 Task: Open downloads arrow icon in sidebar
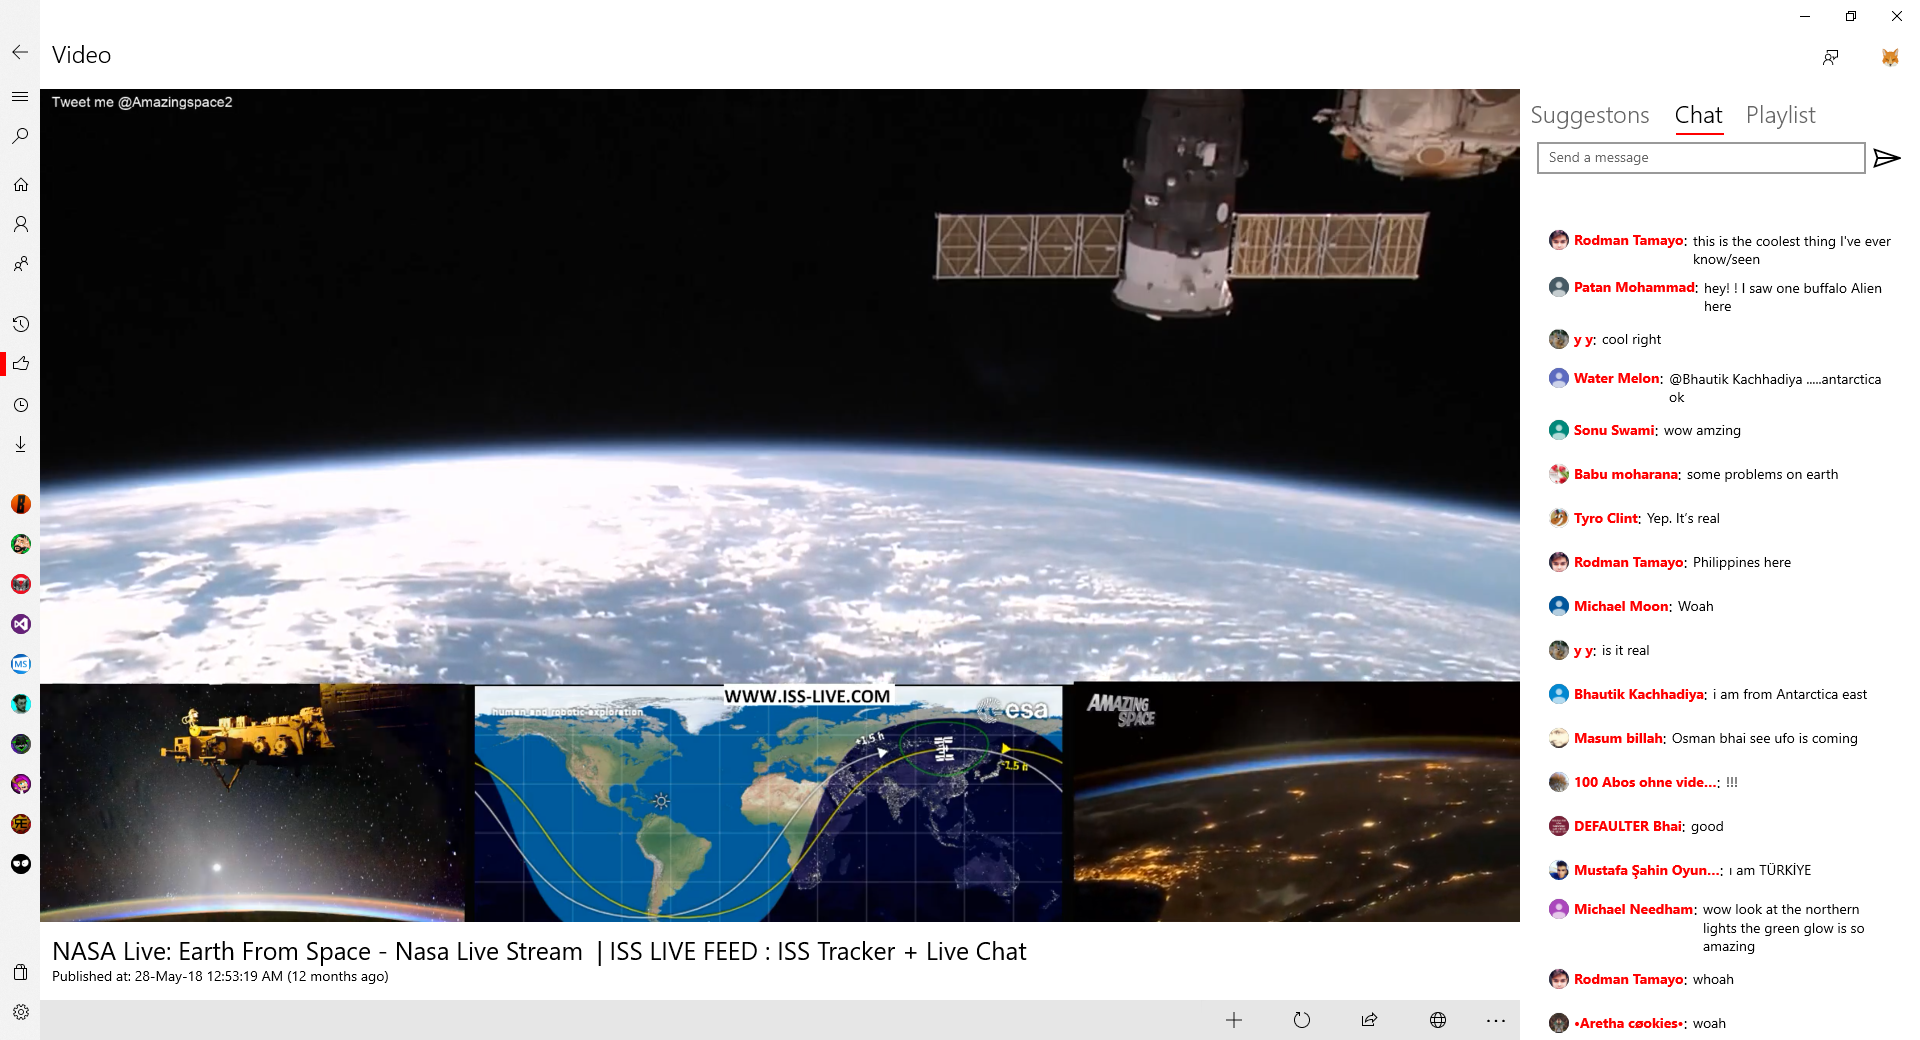pyautogui.click(x=20, y=444)
